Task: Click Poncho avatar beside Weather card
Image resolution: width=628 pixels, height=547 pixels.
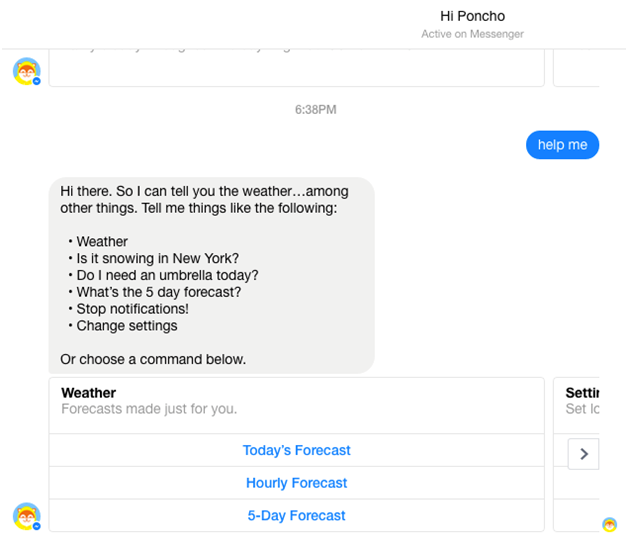Action: pyautogui.click(x=26, y=517)
